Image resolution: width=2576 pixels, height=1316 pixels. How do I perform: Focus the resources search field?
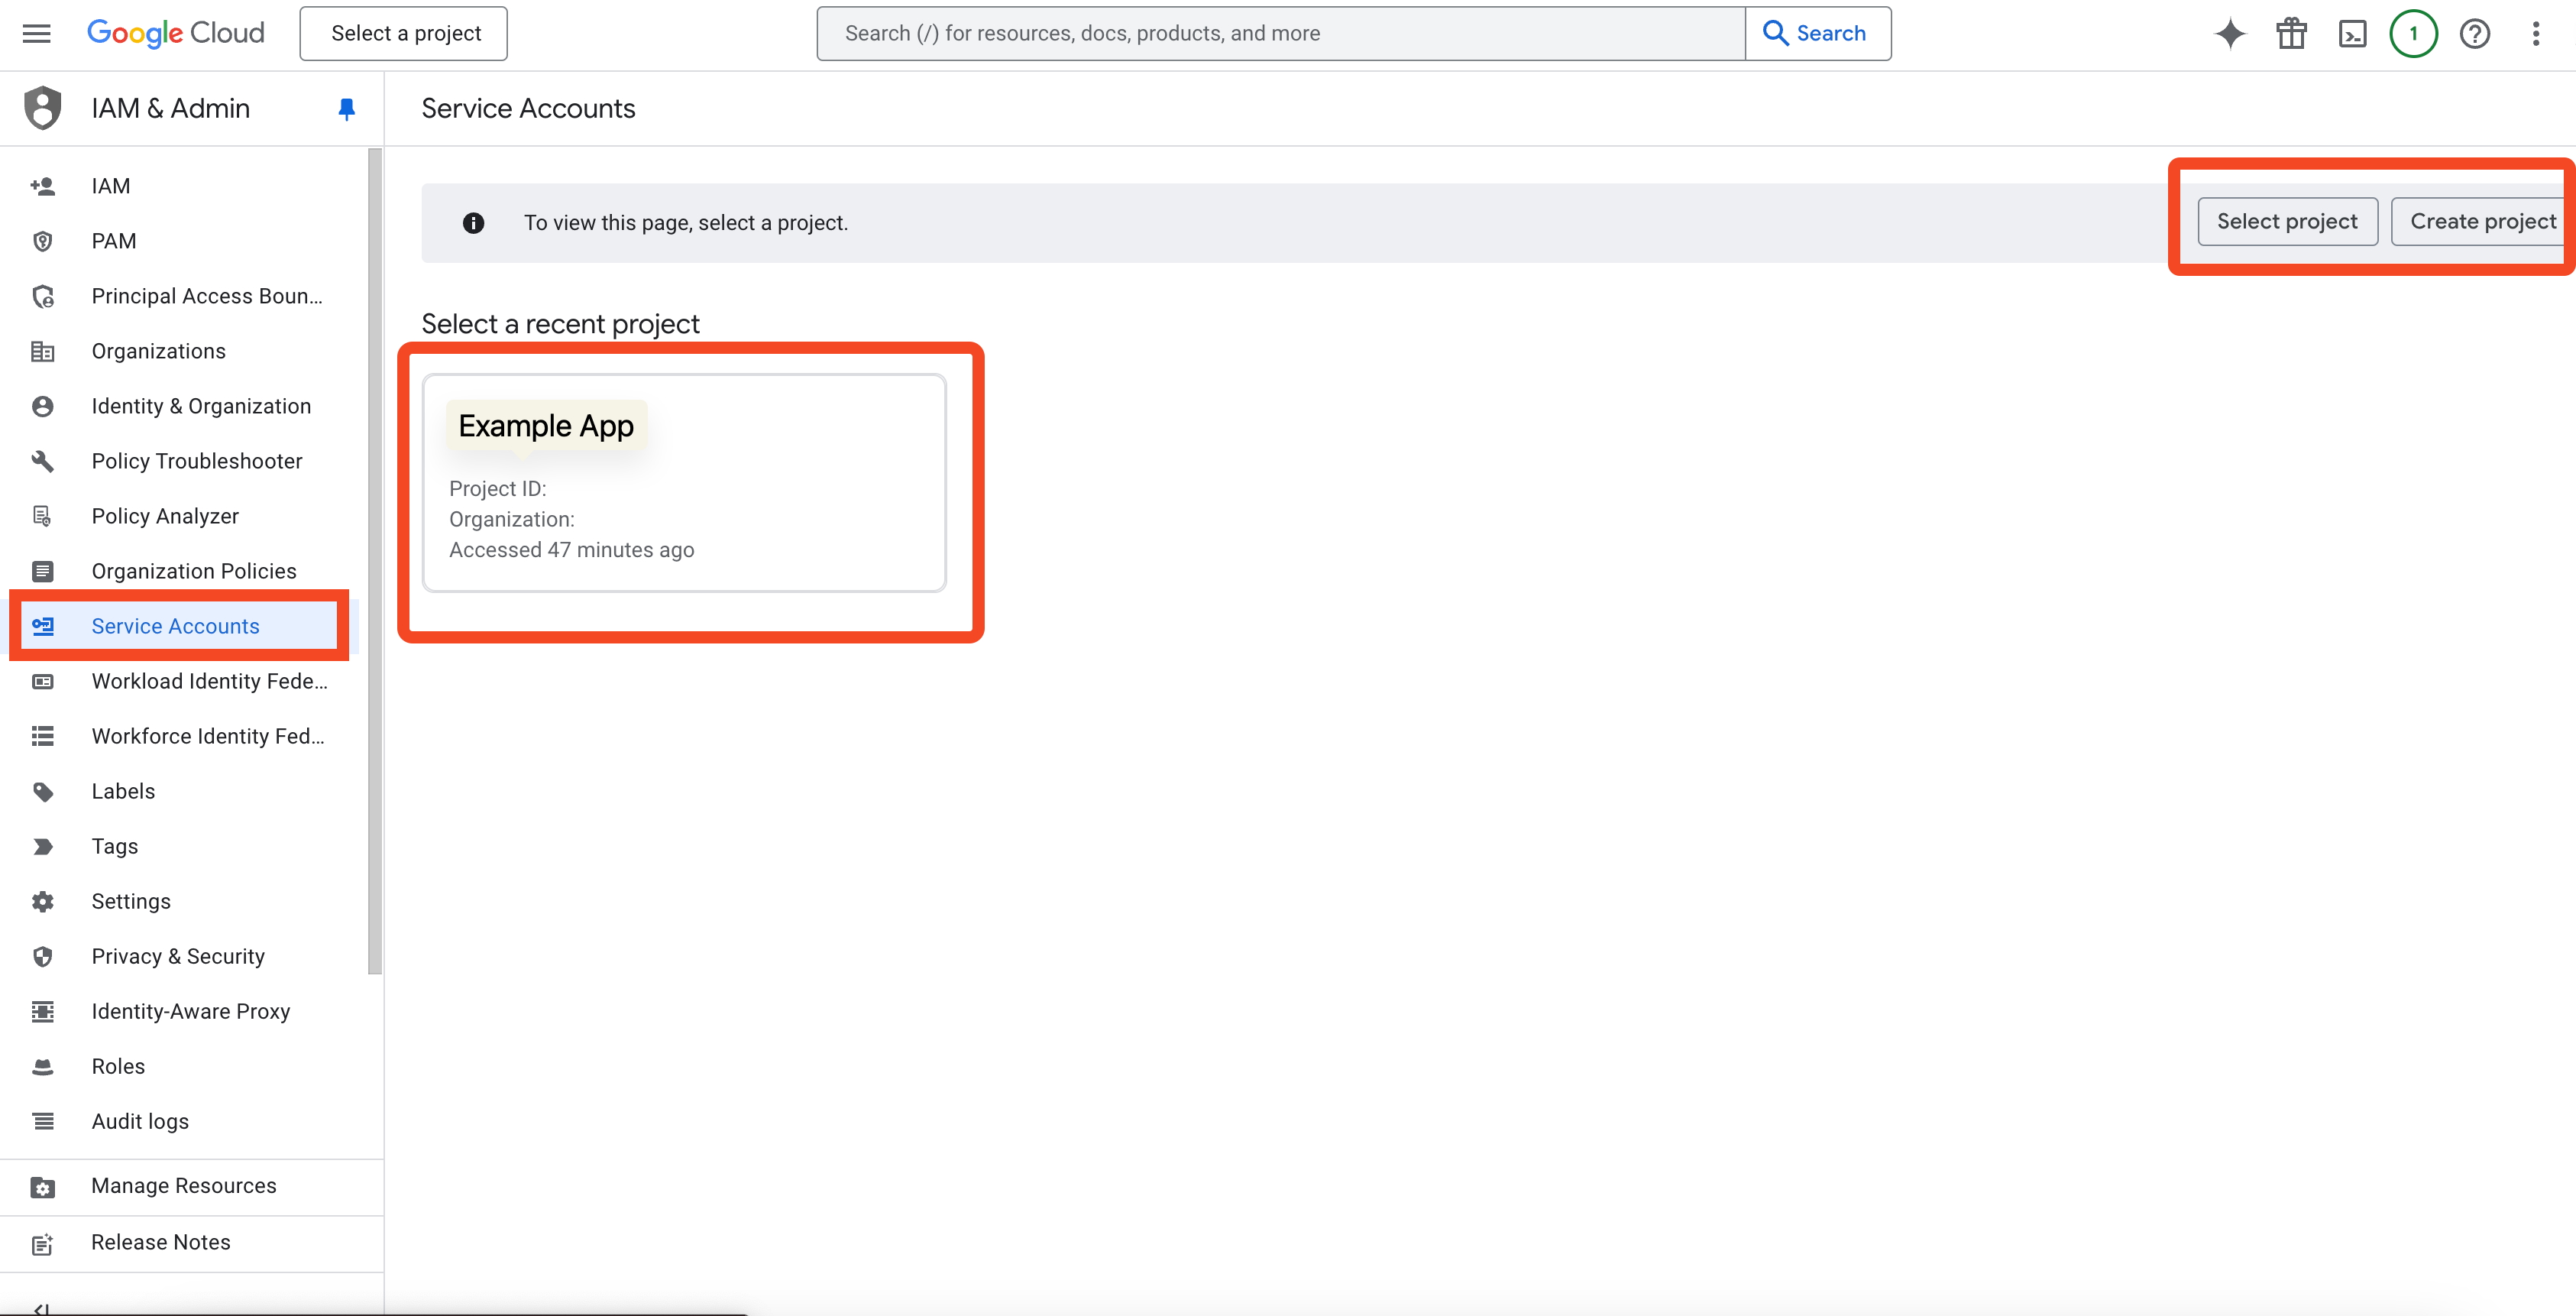pyautogui.click(x=1281, y=33)
